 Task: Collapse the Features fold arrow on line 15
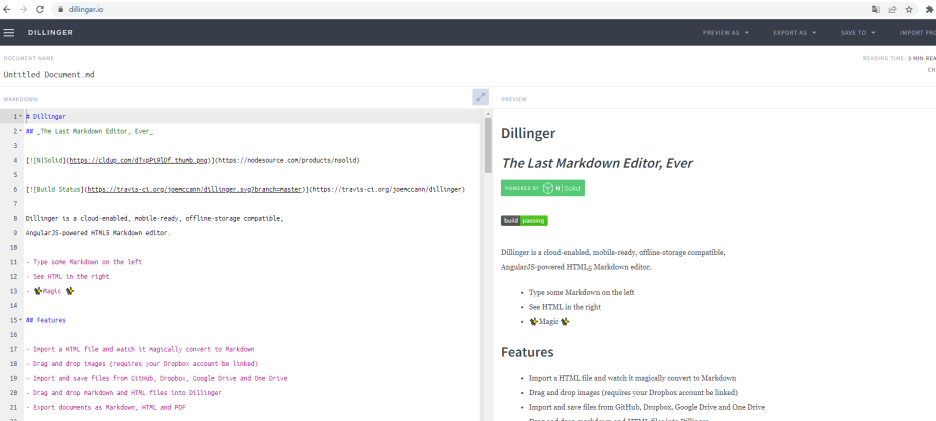[21, 320]
